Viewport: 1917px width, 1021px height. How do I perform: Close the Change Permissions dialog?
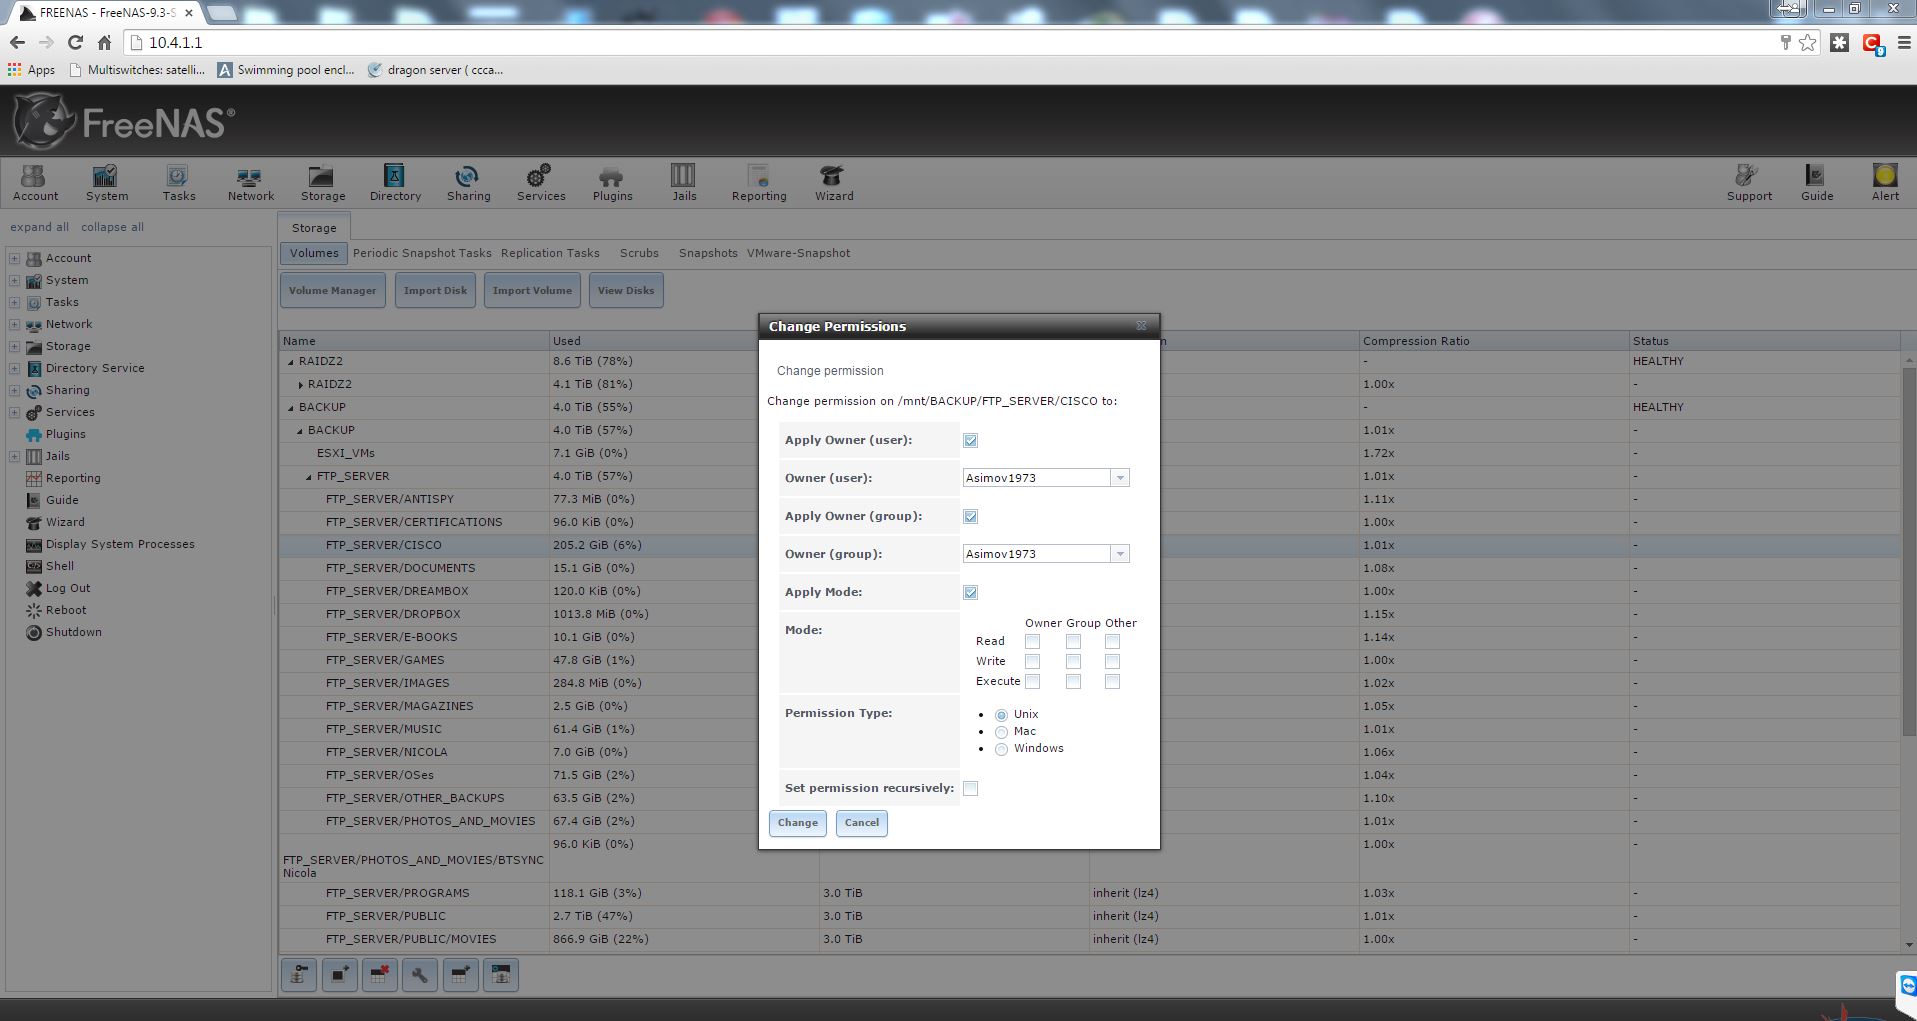1141,326
